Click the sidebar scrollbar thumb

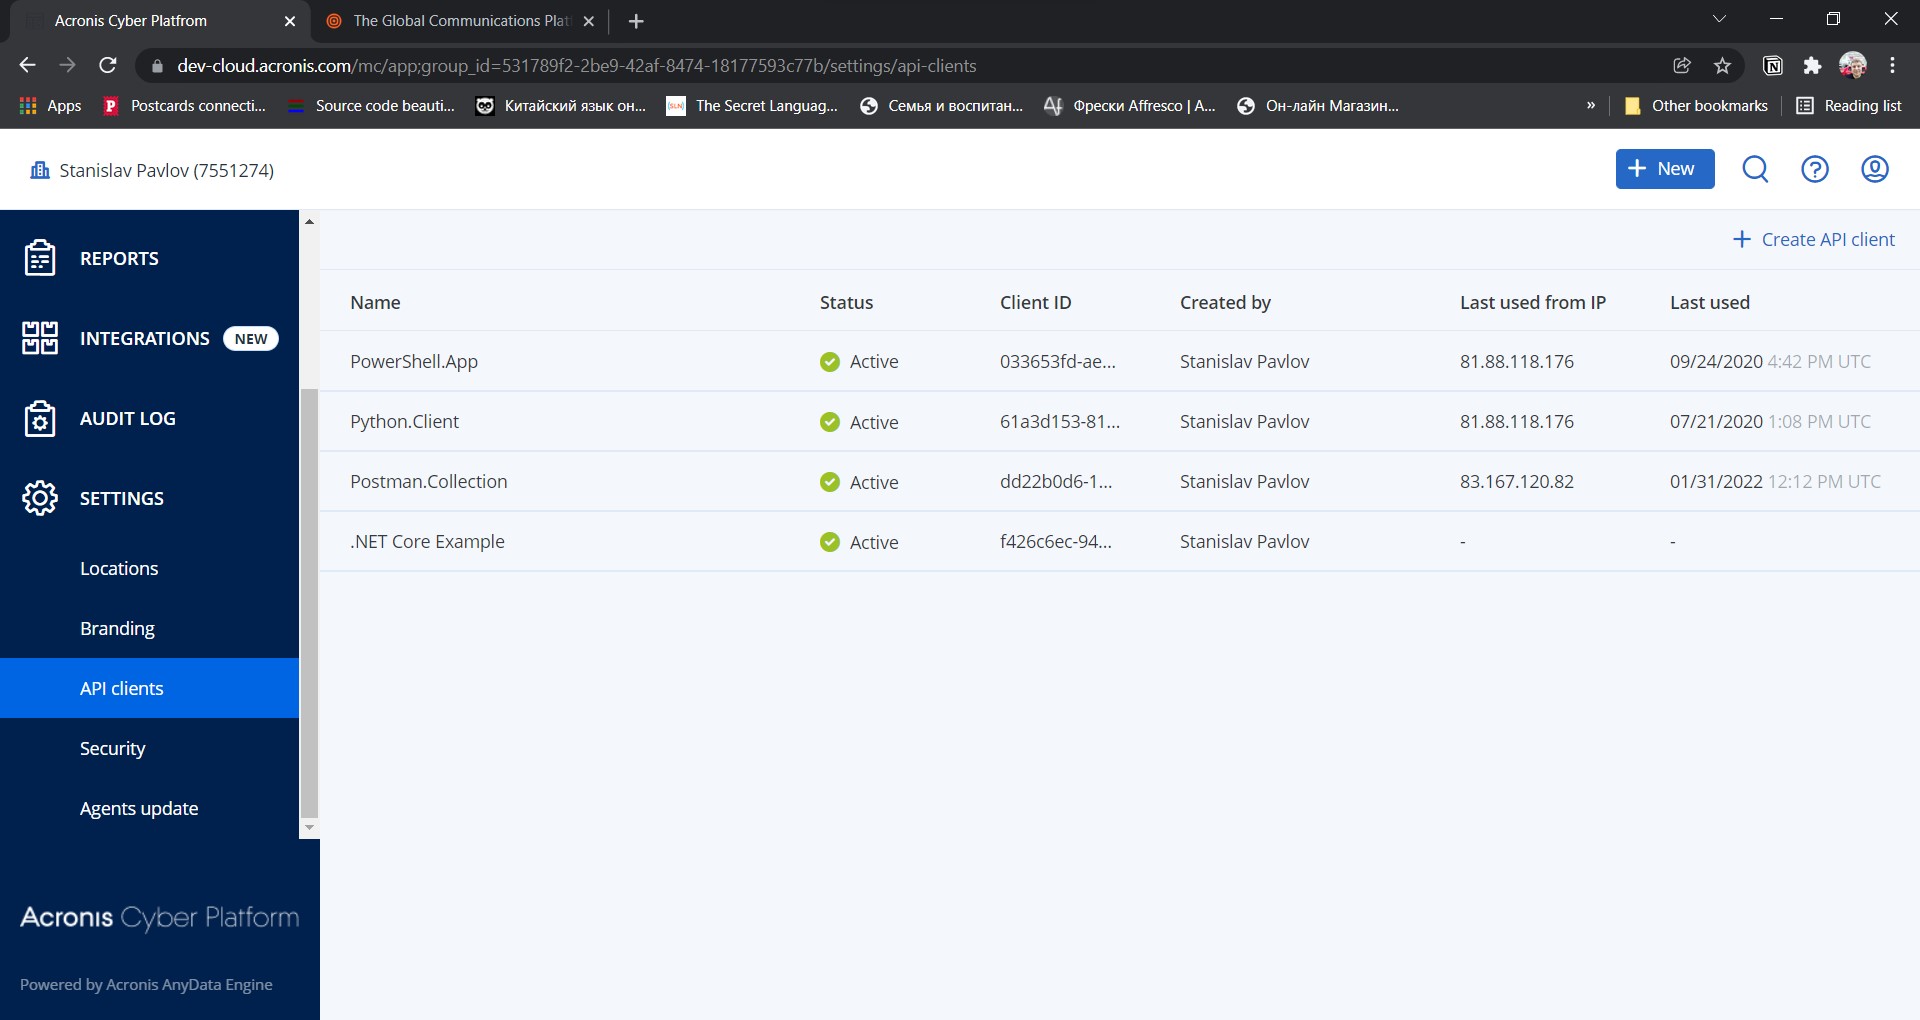pyautogui.click(x=309, y=604)
